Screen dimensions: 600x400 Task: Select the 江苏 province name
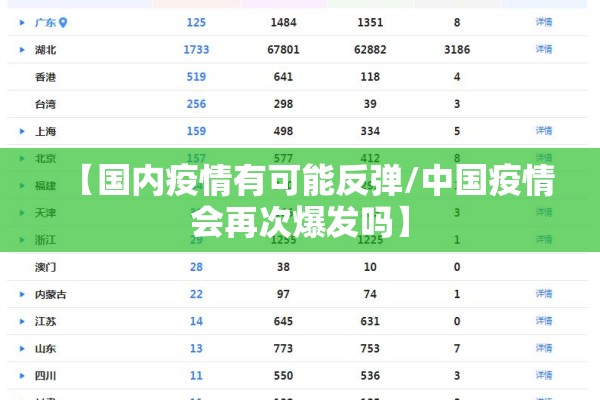pyautogui.click(x=46, y=322)
